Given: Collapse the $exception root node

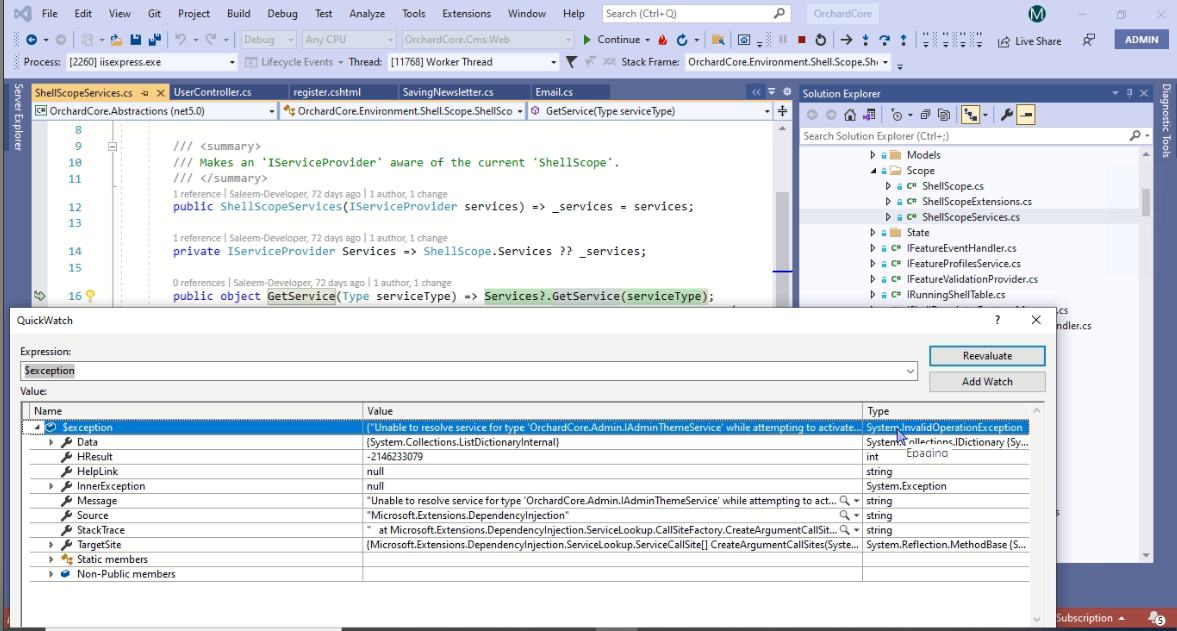Looking at the screenshot, I should coord(37,428).
